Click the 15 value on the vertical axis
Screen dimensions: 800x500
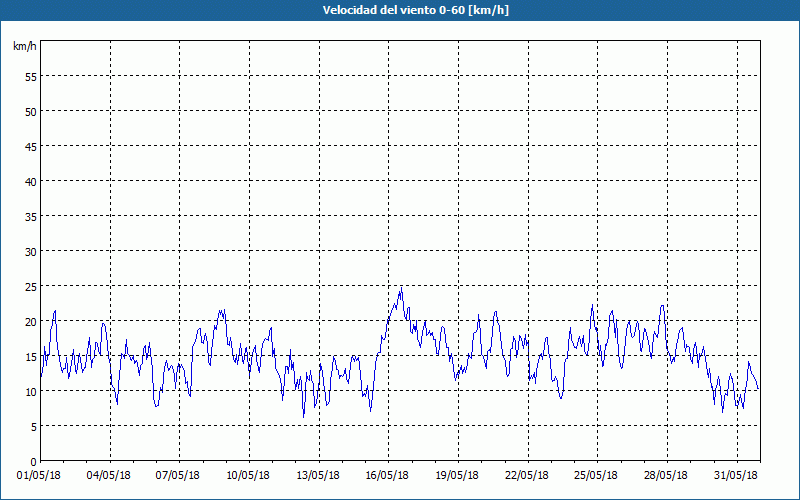[31, 357]
